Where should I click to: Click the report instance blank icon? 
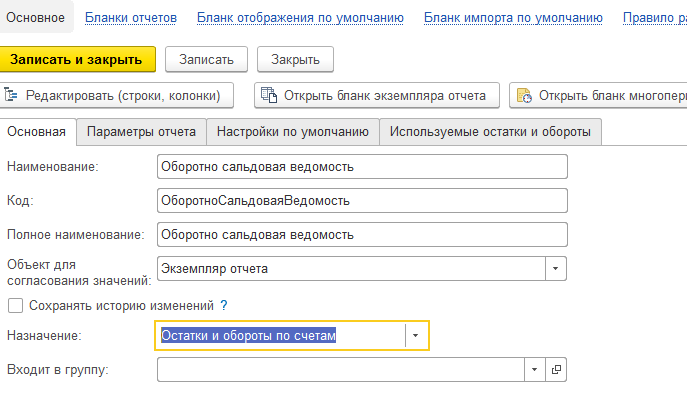point(269,95)
